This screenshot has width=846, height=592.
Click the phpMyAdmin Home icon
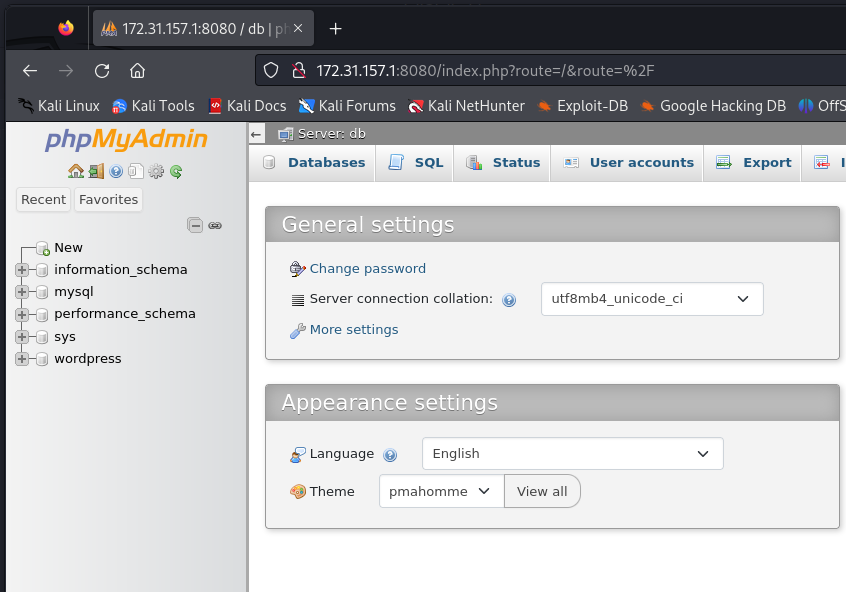[76, 171]
